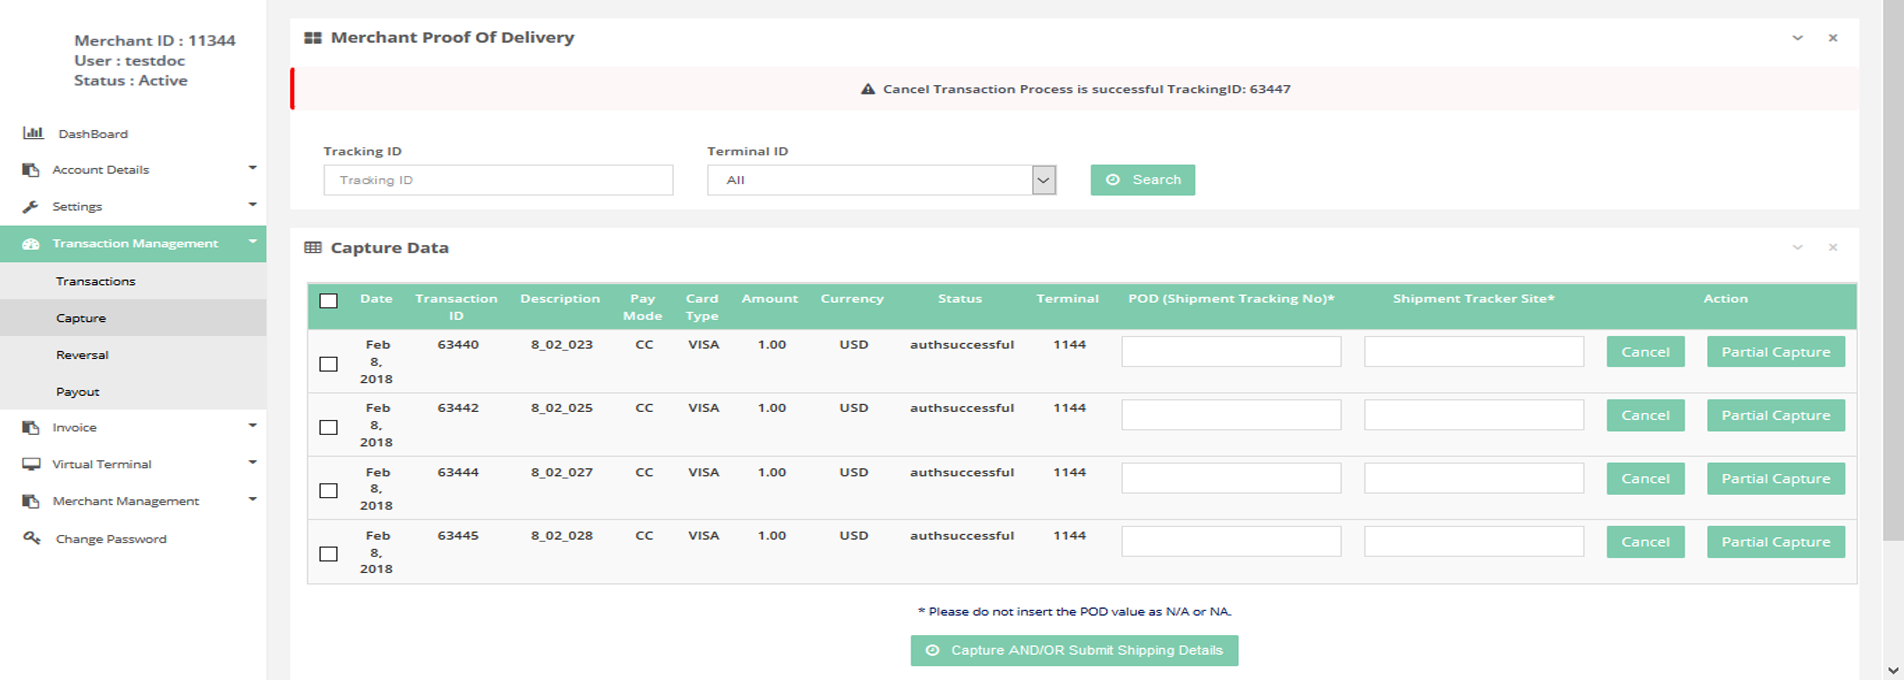Click the page vertical scrollbar
The image size is (1904, 680).
pyautogui.click(x=1892, y=300)
